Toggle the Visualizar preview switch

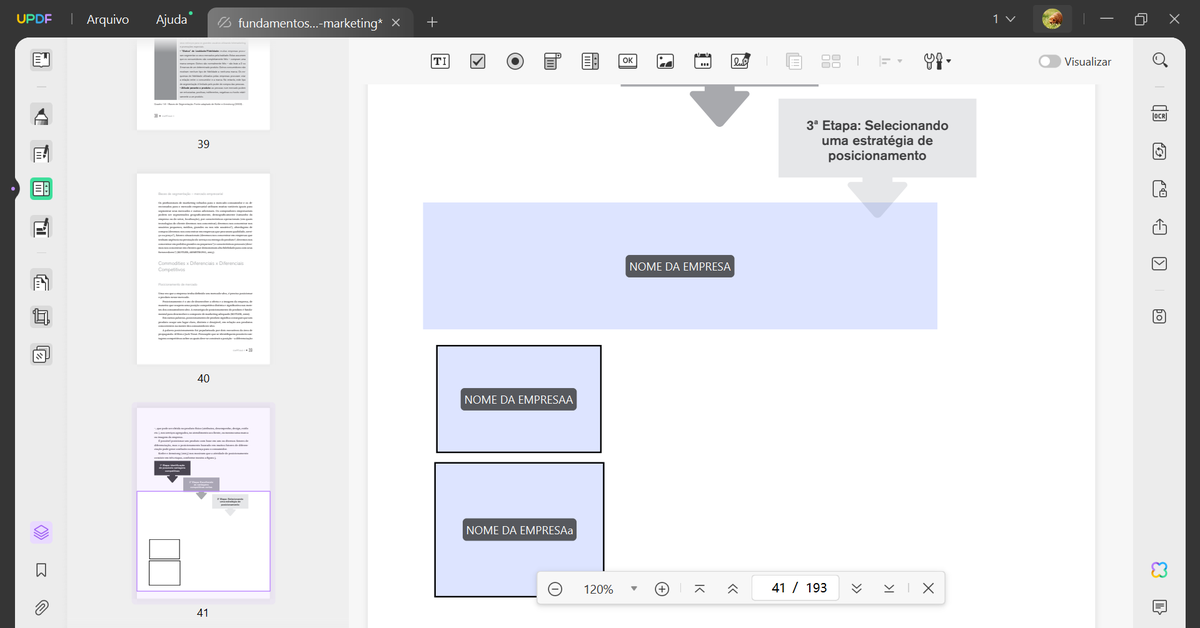pyautogui.click(x=1049, y=61)
